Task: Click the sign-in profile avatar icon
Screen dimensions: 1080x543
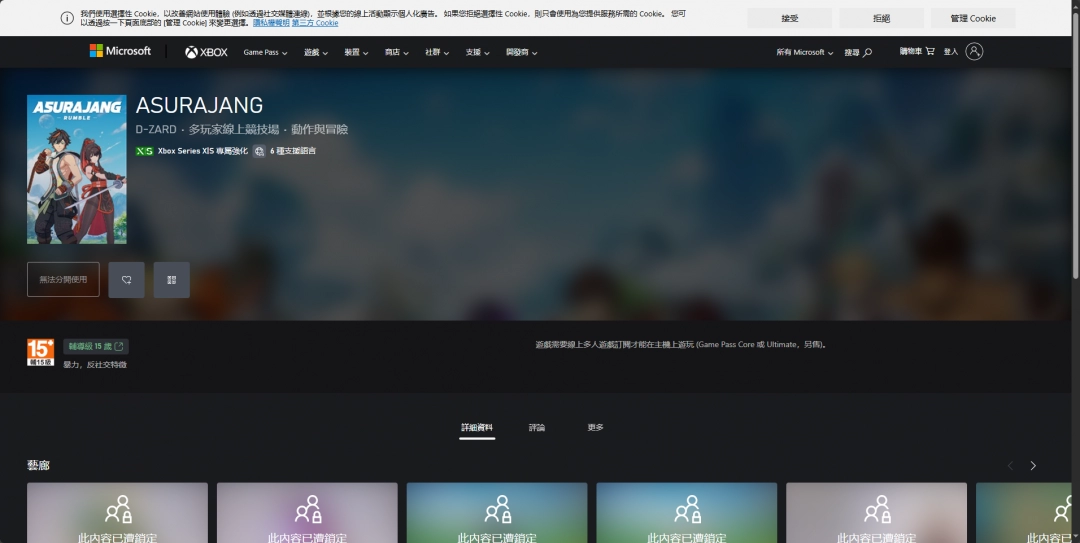Action: point(974,51)
